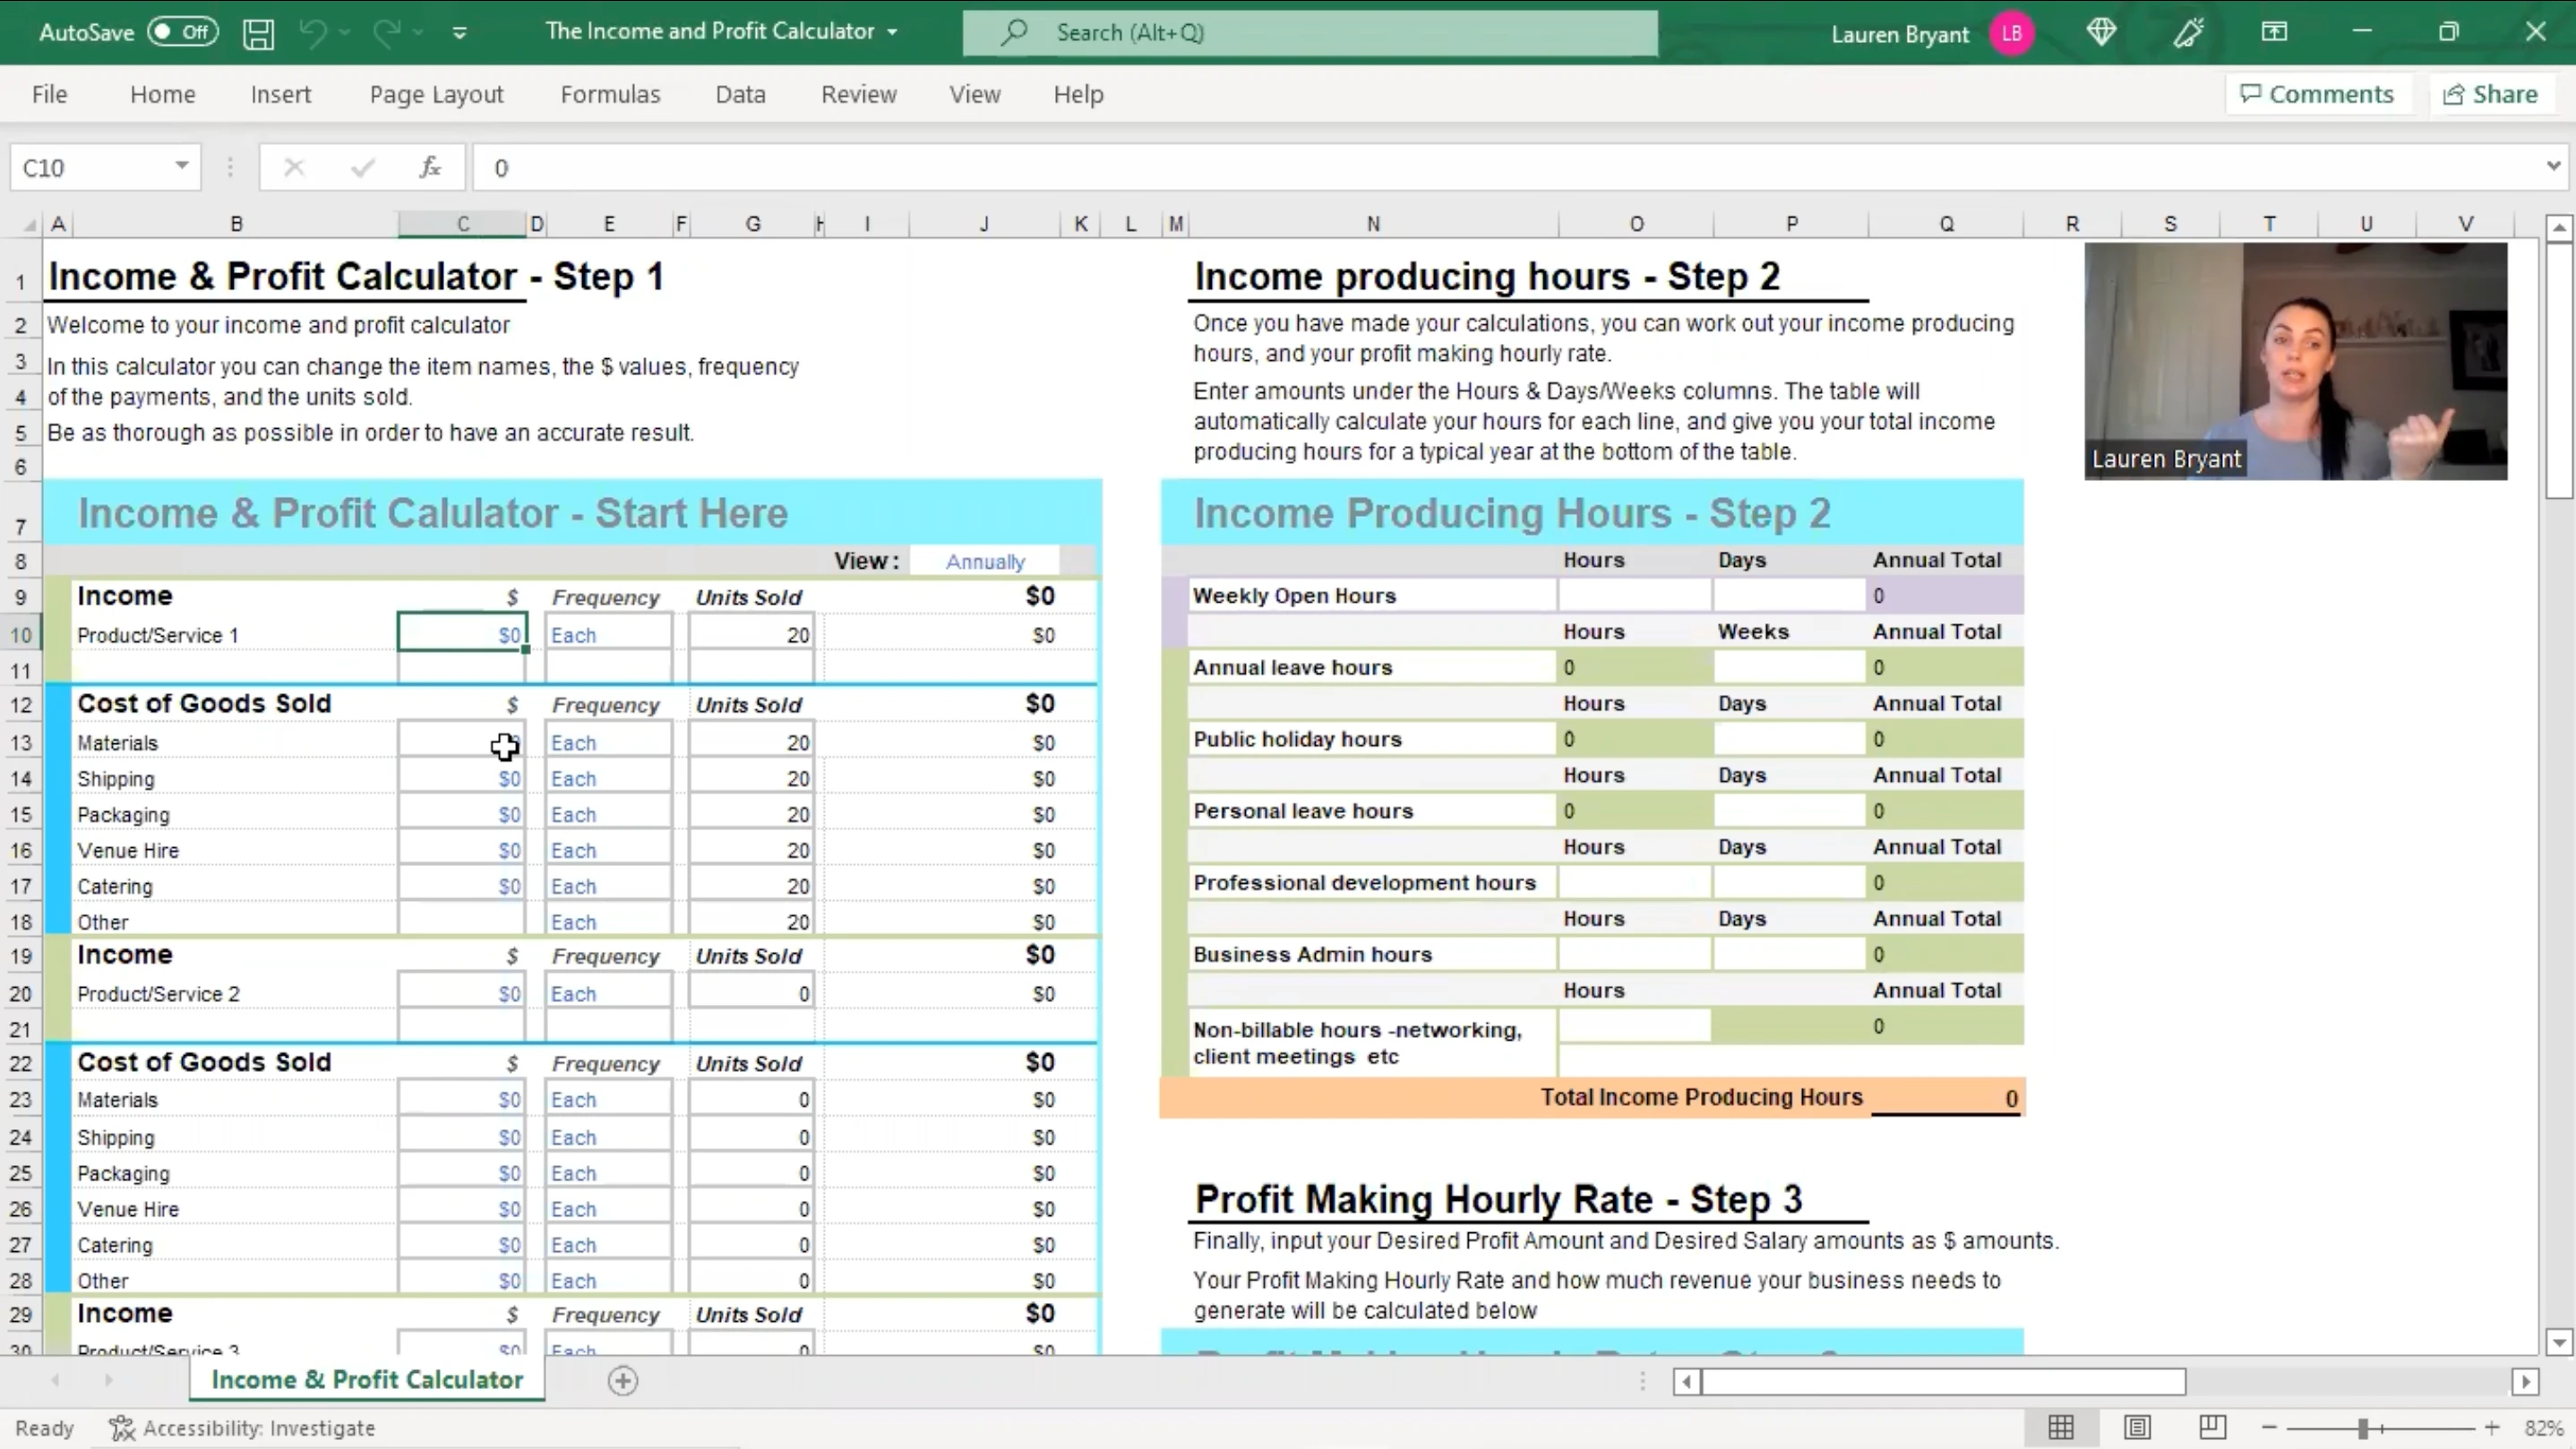2576x1449 pixels.
Task: Select row 10 header
Action: click(x=21, y=635)
